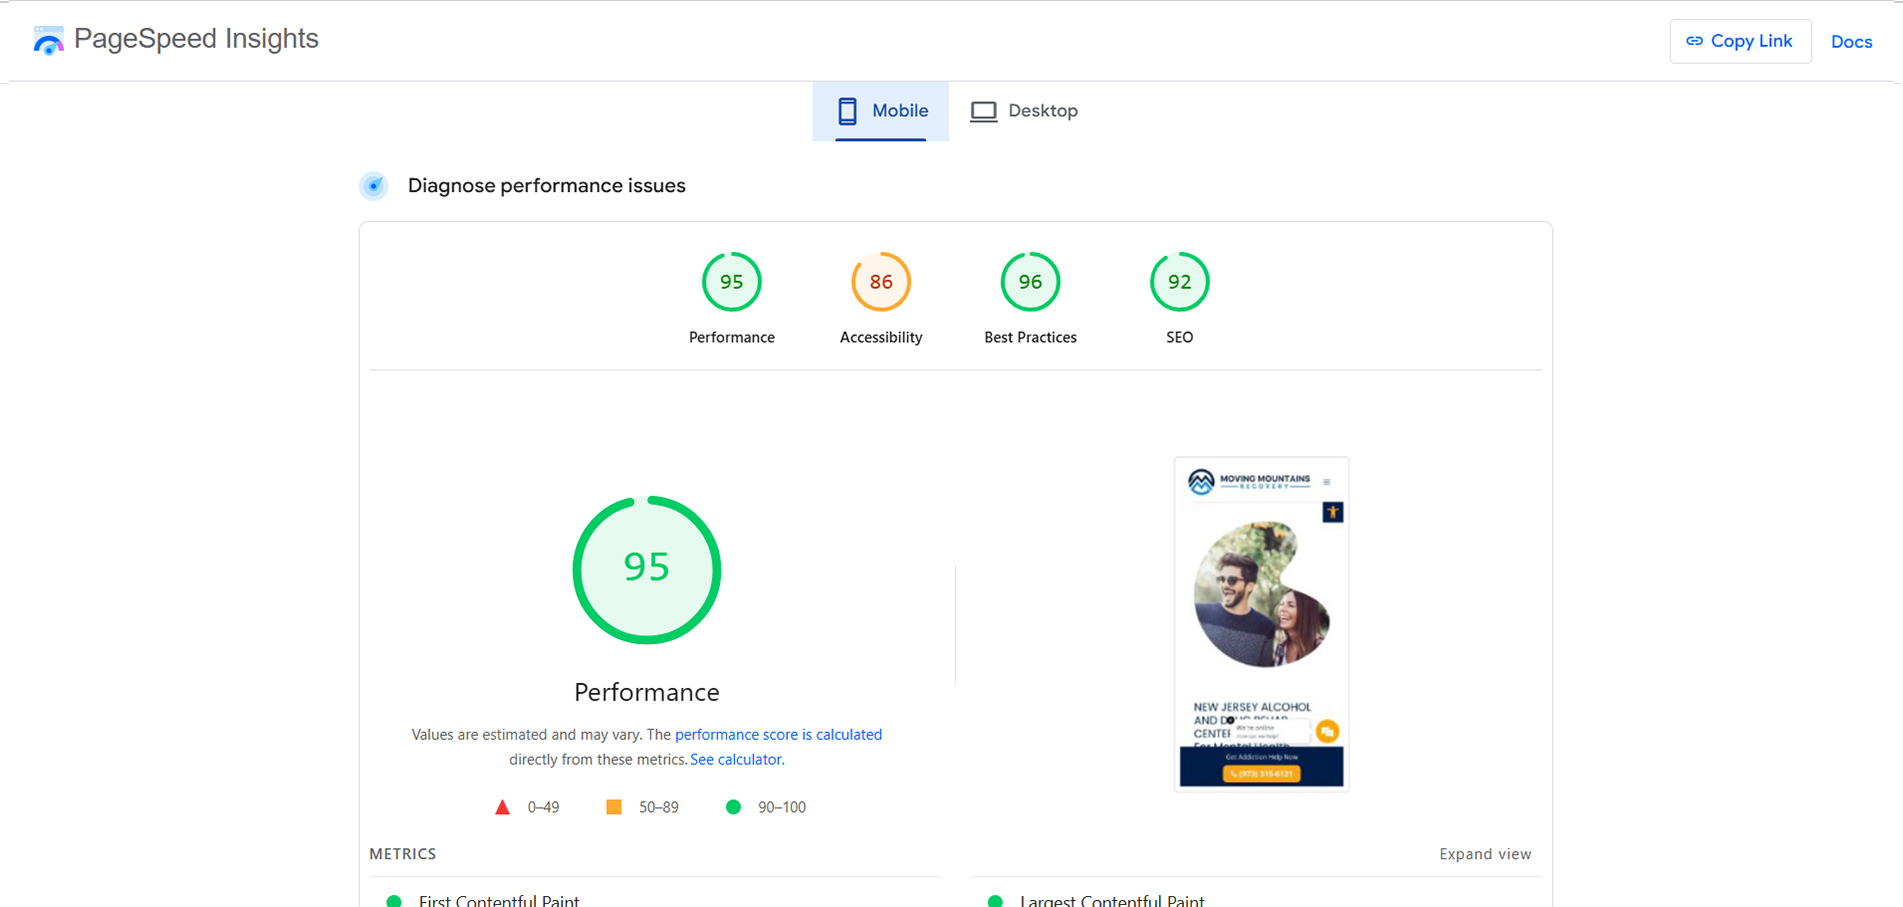Click the green circle 90–100 legend swatch
The height and width of the screenshot is (907, 1903).
(733, 807)
